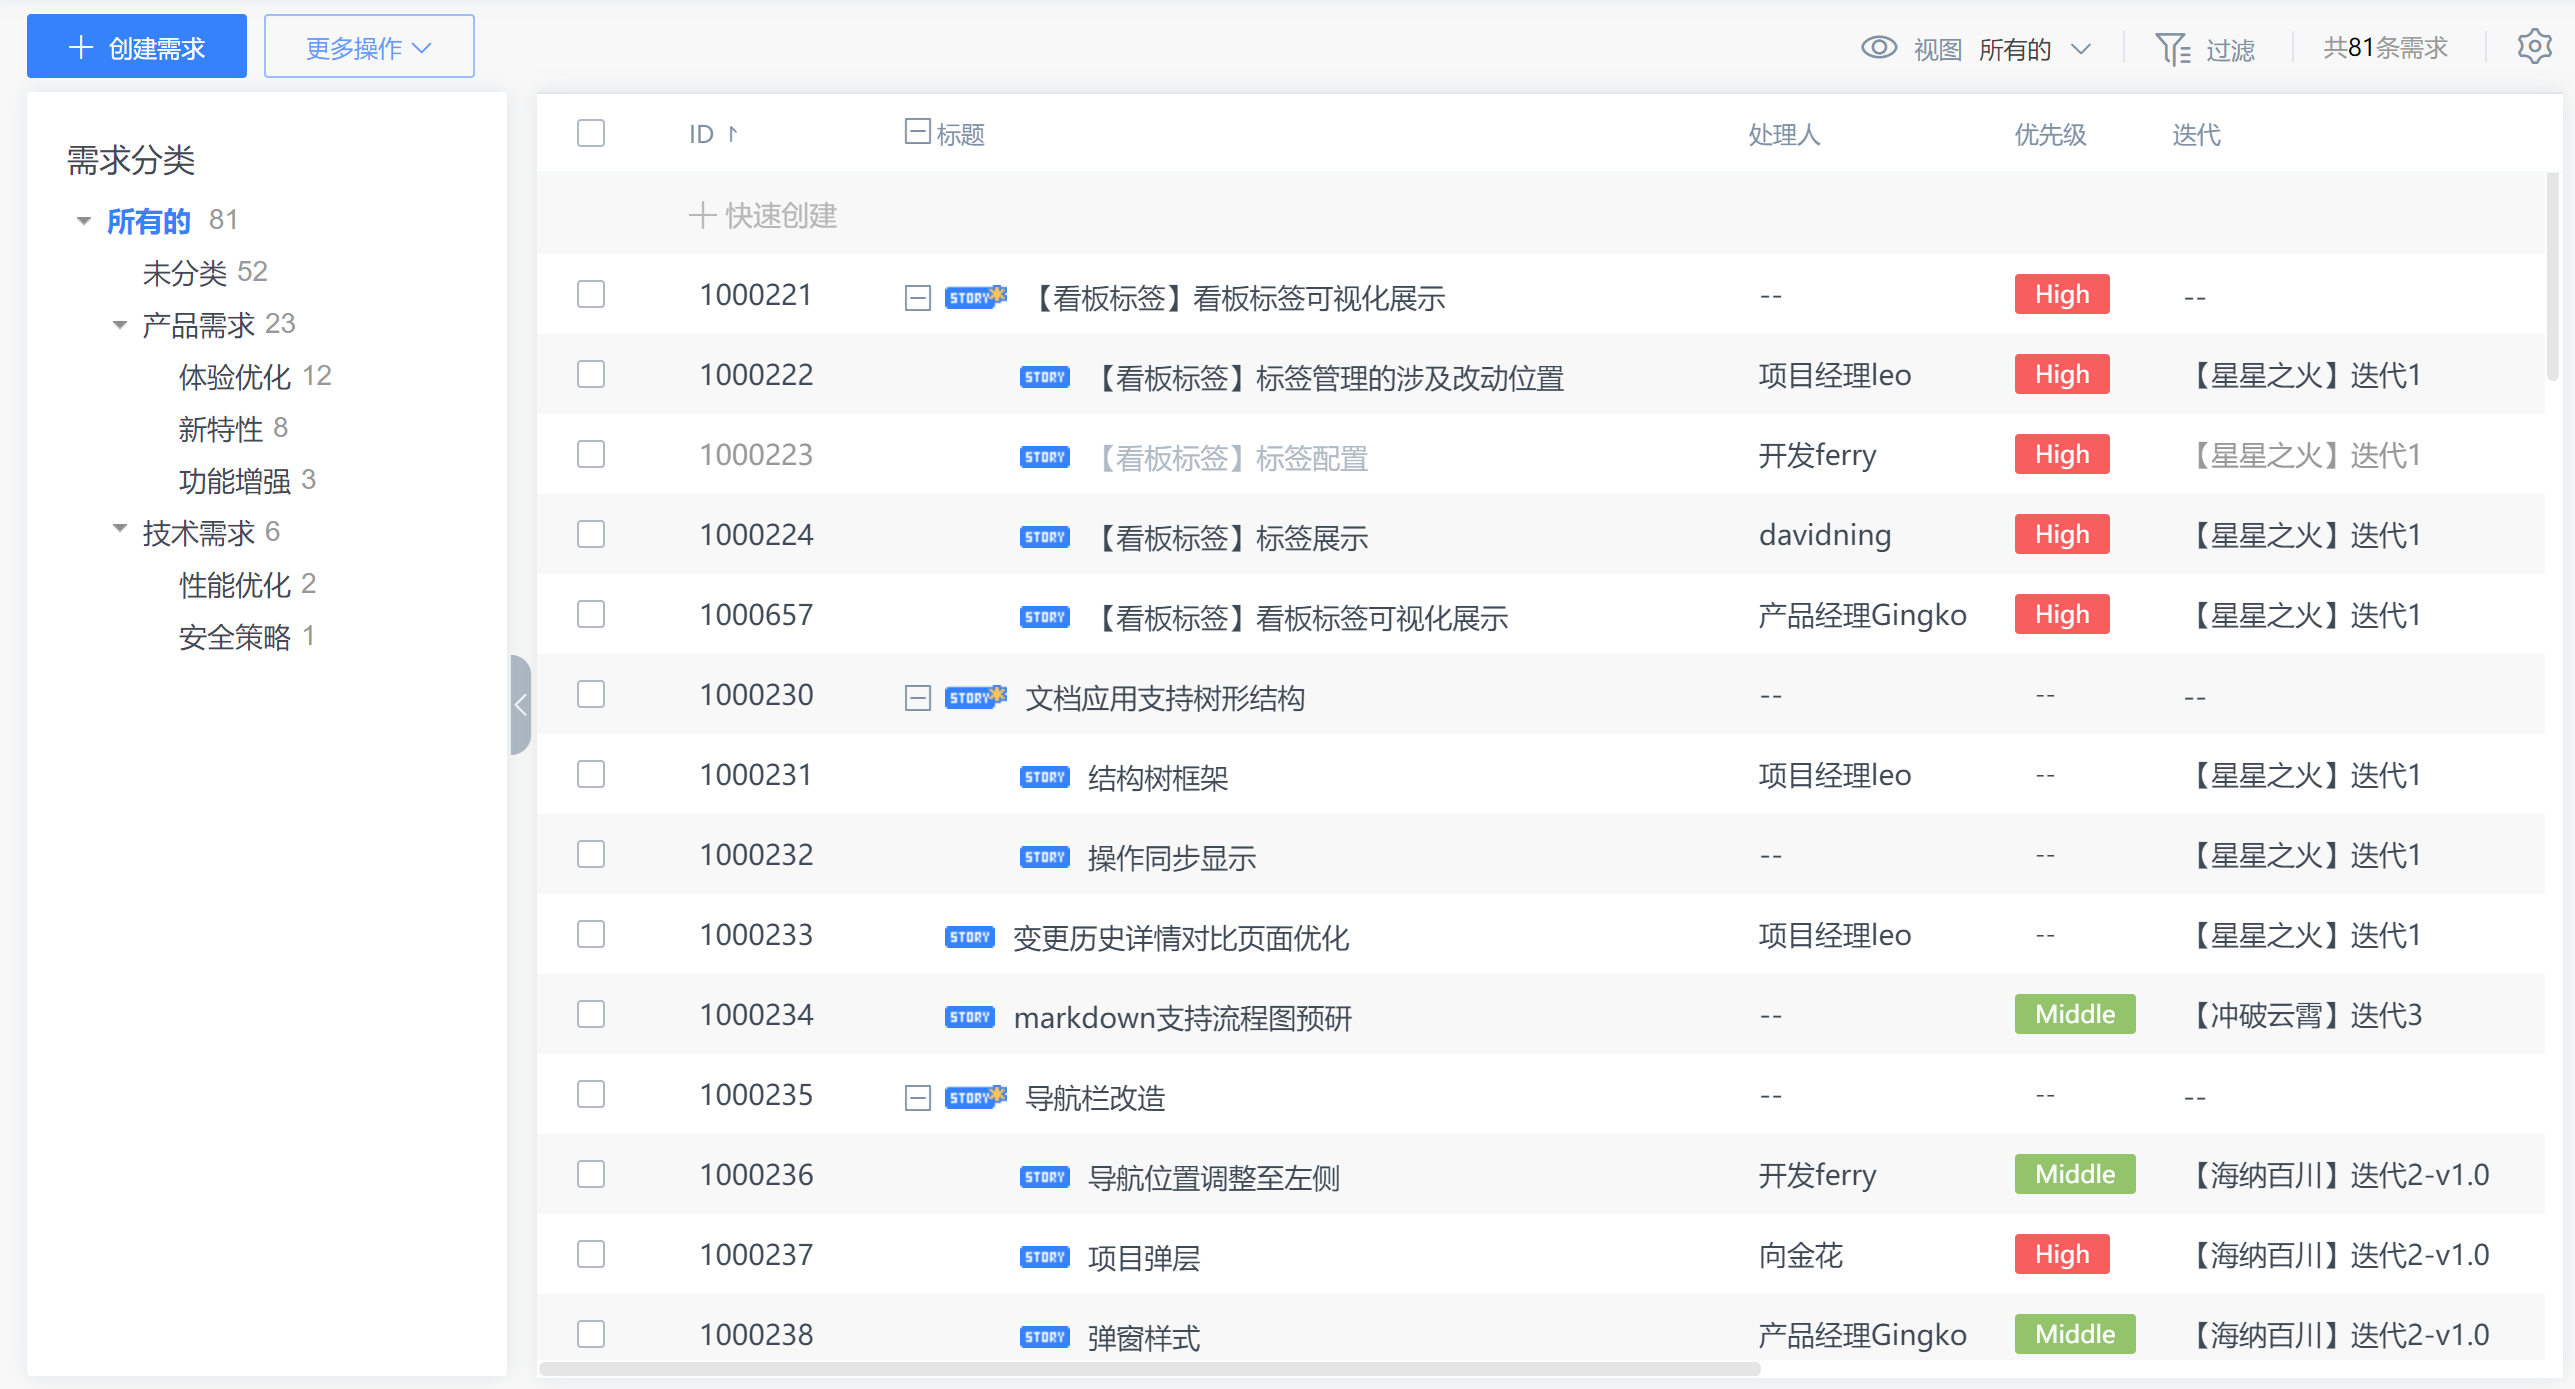Viewport: 2575px width, 1389px height.
Task: Check the box for requirement 1000221
Action: pos(591,294)
